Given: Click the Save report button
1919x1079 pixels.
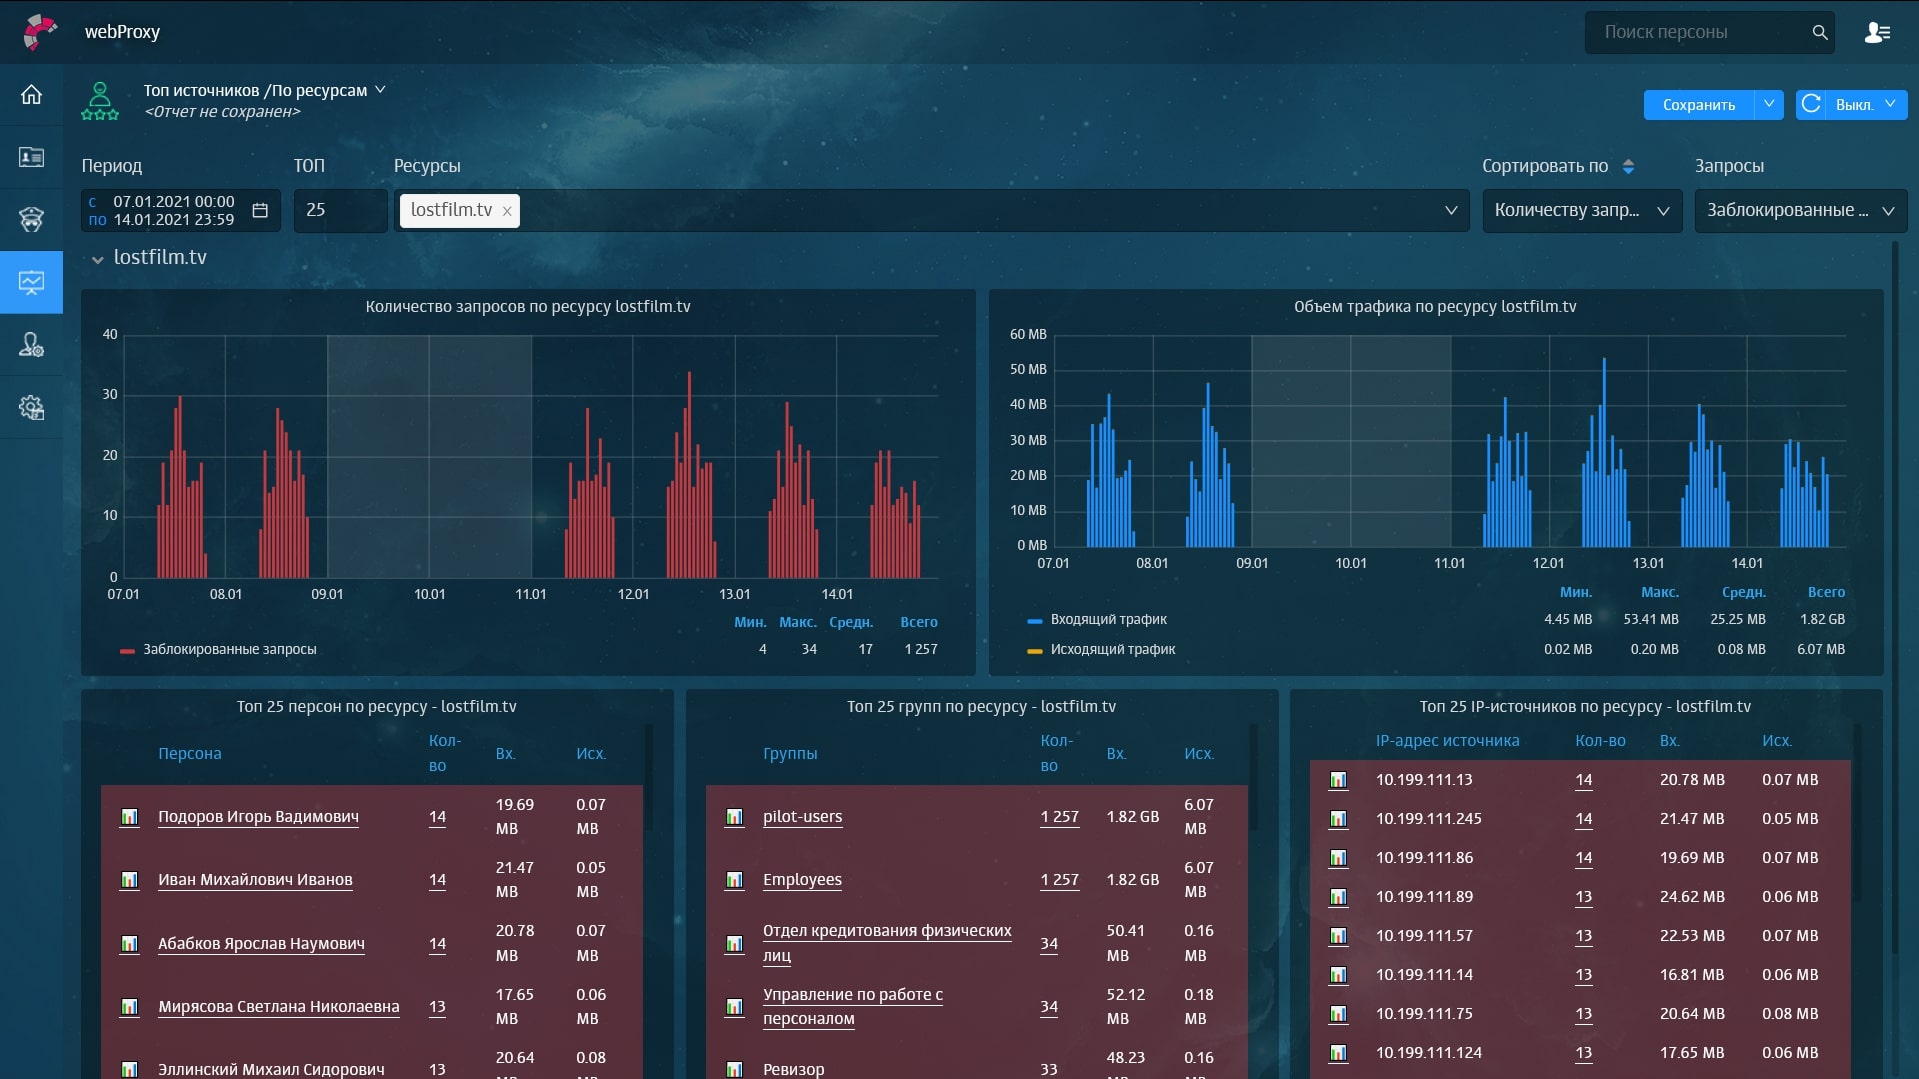Looking at the screenshot, I should (x=1698, y=105).
